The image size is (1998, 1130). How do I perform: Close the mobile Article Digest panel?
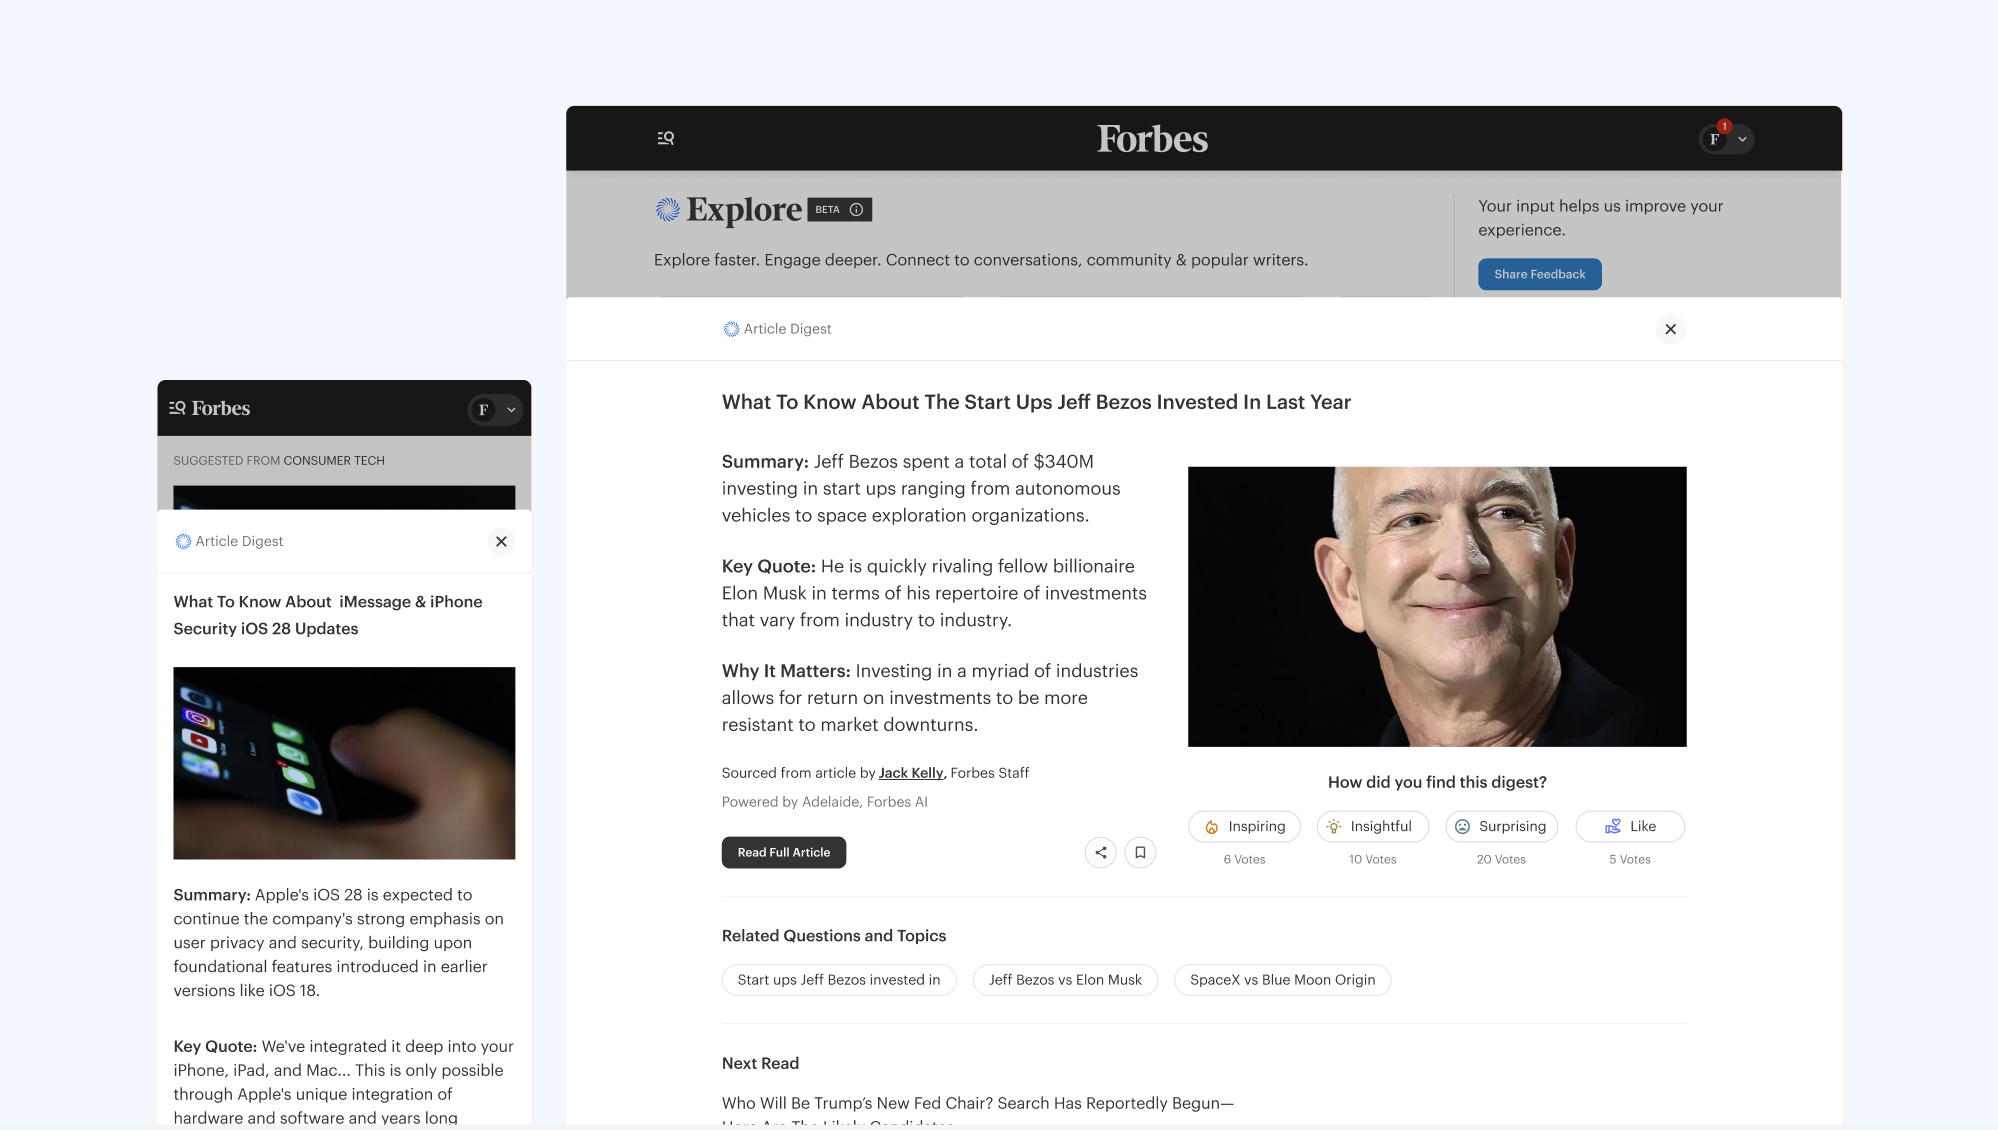tap(501, 541)
